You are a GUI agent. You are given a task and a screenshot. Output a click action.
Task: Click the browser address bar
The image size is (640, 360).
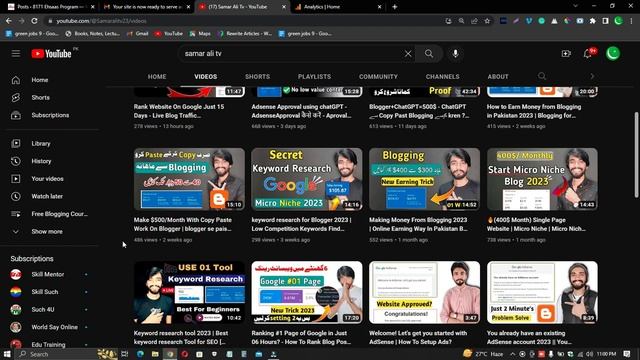[x=245, y=21]
